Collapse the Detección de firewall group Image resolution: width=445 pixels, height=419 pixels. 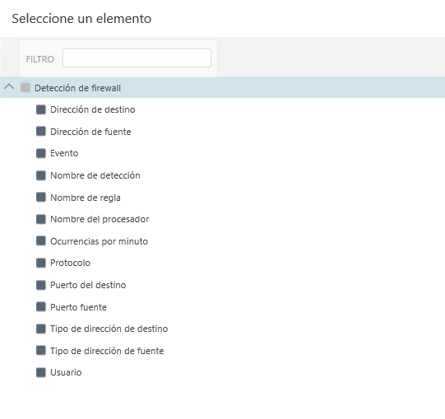coord(9,87)
